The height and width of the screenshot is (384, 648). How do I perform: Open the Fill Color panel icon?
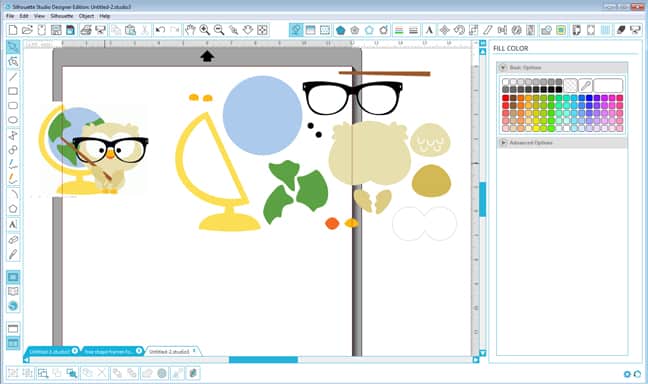(x=296, y=30)
